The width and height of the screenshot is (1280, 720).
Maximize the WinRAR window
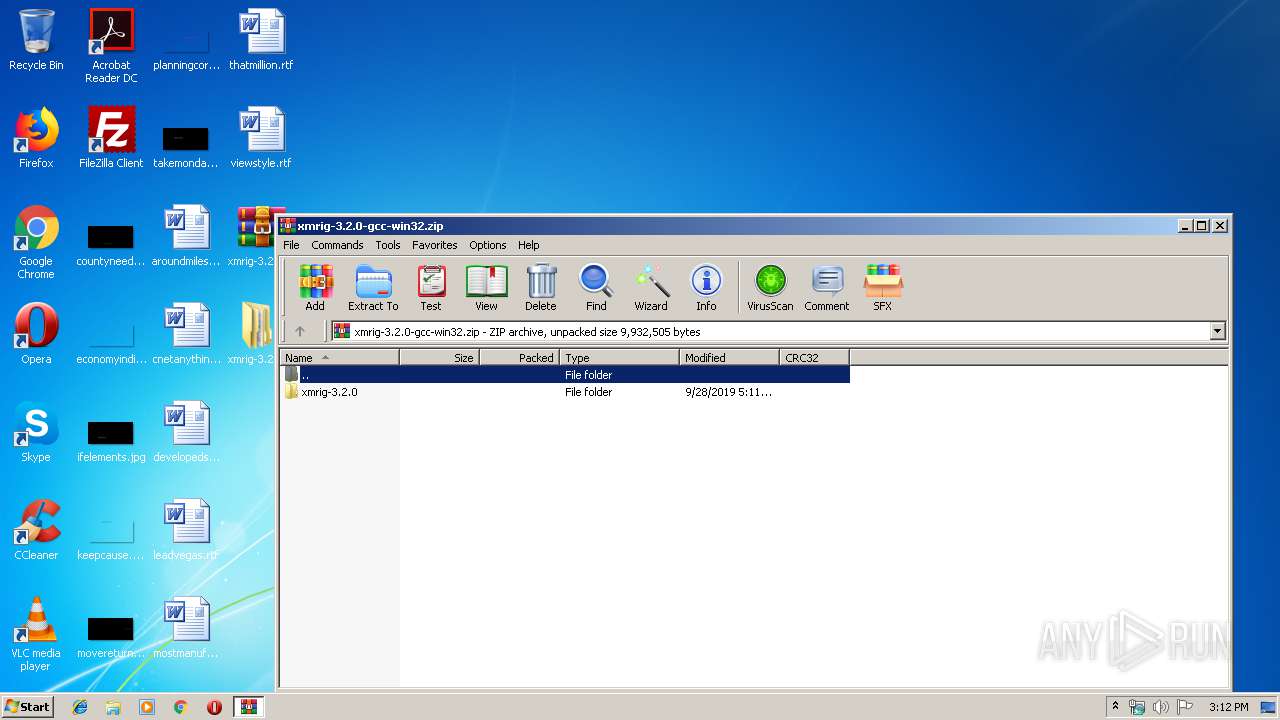pos(1202,226)
